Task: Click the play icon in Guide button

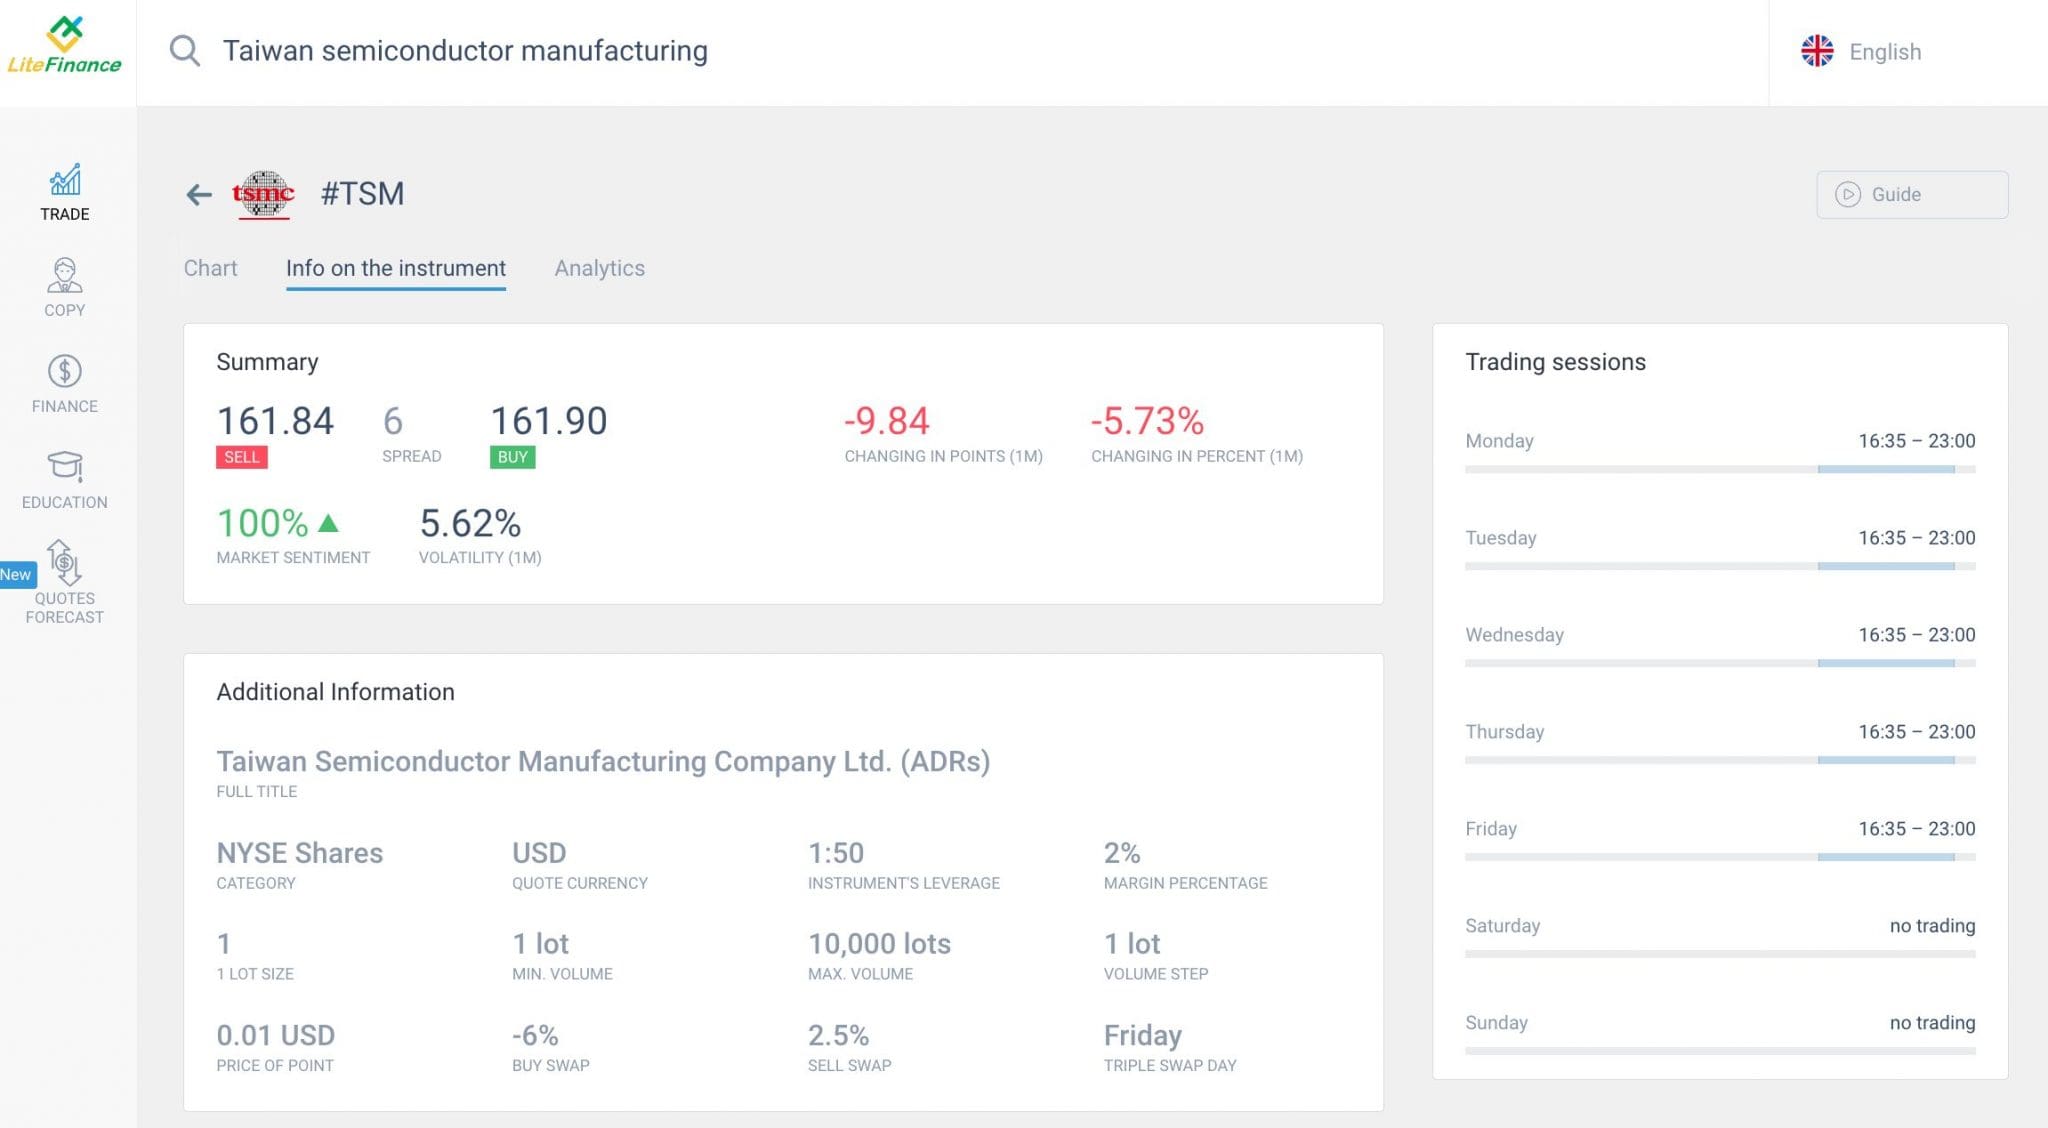Action: coord(1847,194)
